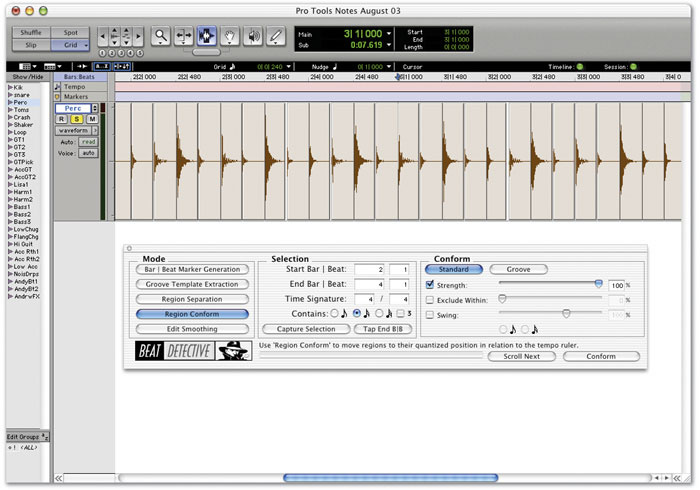
Task: Select the eighth-note Contains radio button
Action: click(x=334, y=314)
